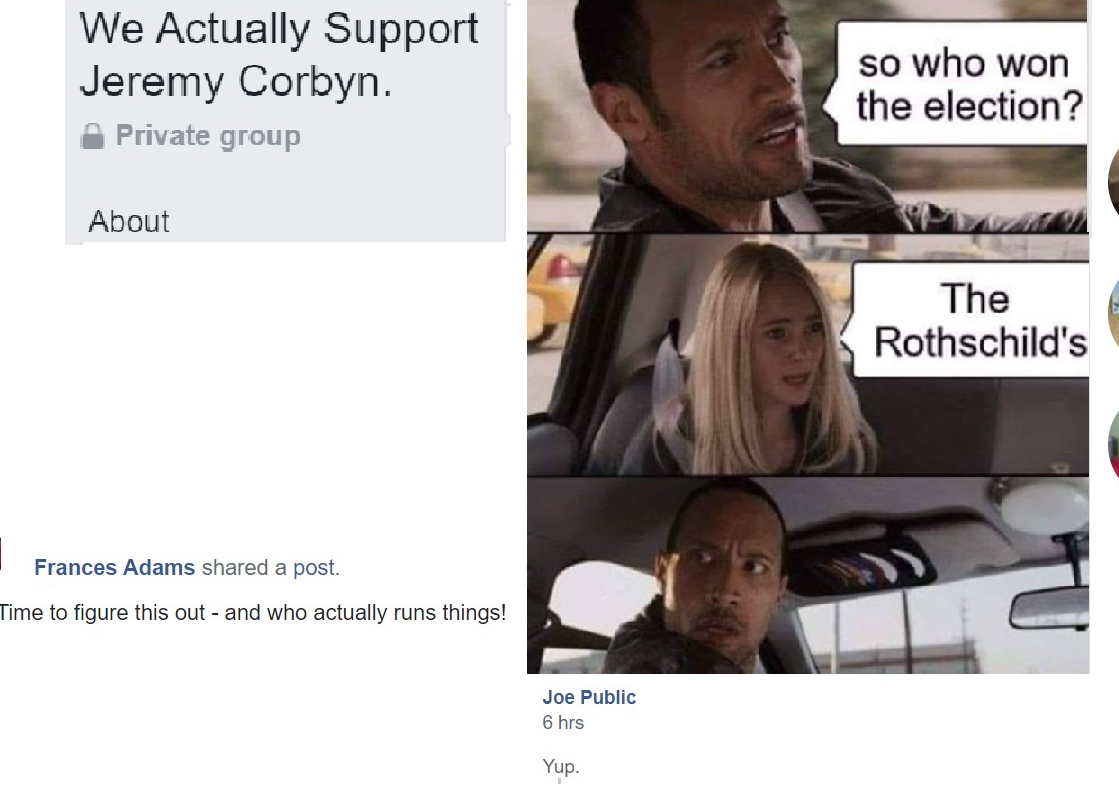1119x799 pixels.
Task: Click the middle meme panel with blonde girl
Action: (808, 355)
